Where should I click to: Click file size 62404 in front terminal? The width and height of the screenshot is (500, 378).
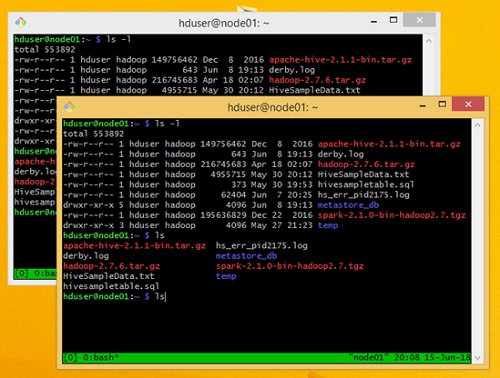click(x=233, y=195)
